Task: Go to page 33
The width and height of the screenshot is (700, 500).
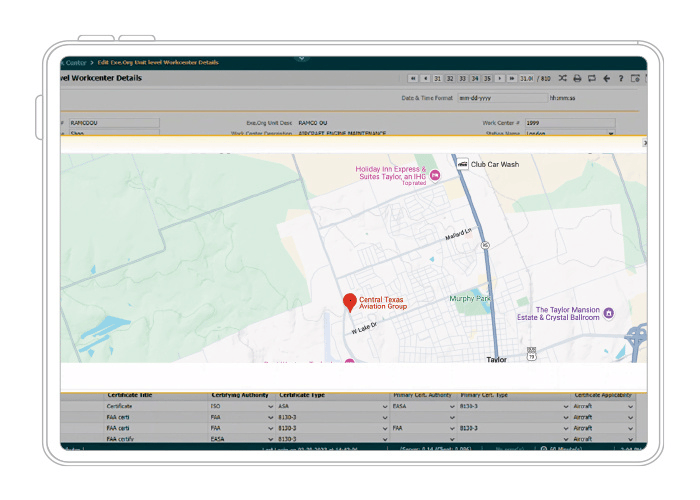Action: (462, 78)
